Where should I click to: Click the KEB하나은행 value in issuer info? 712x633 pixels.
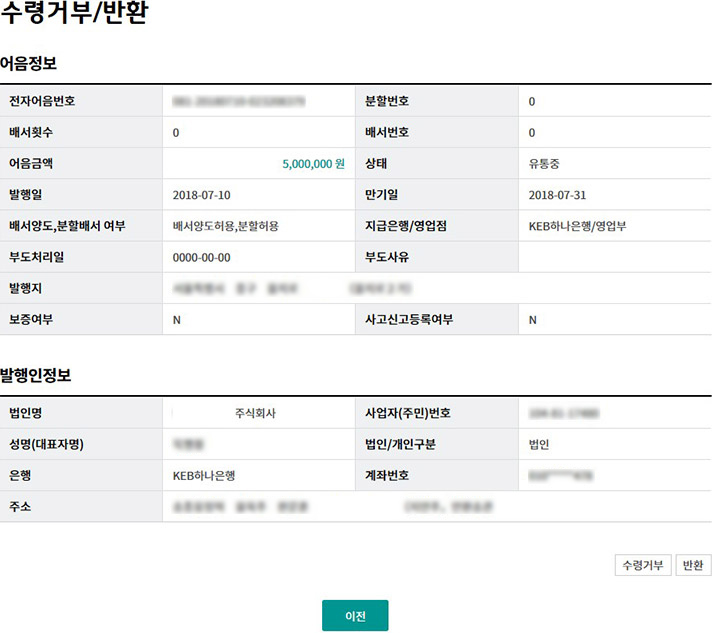tap(210, 476)
